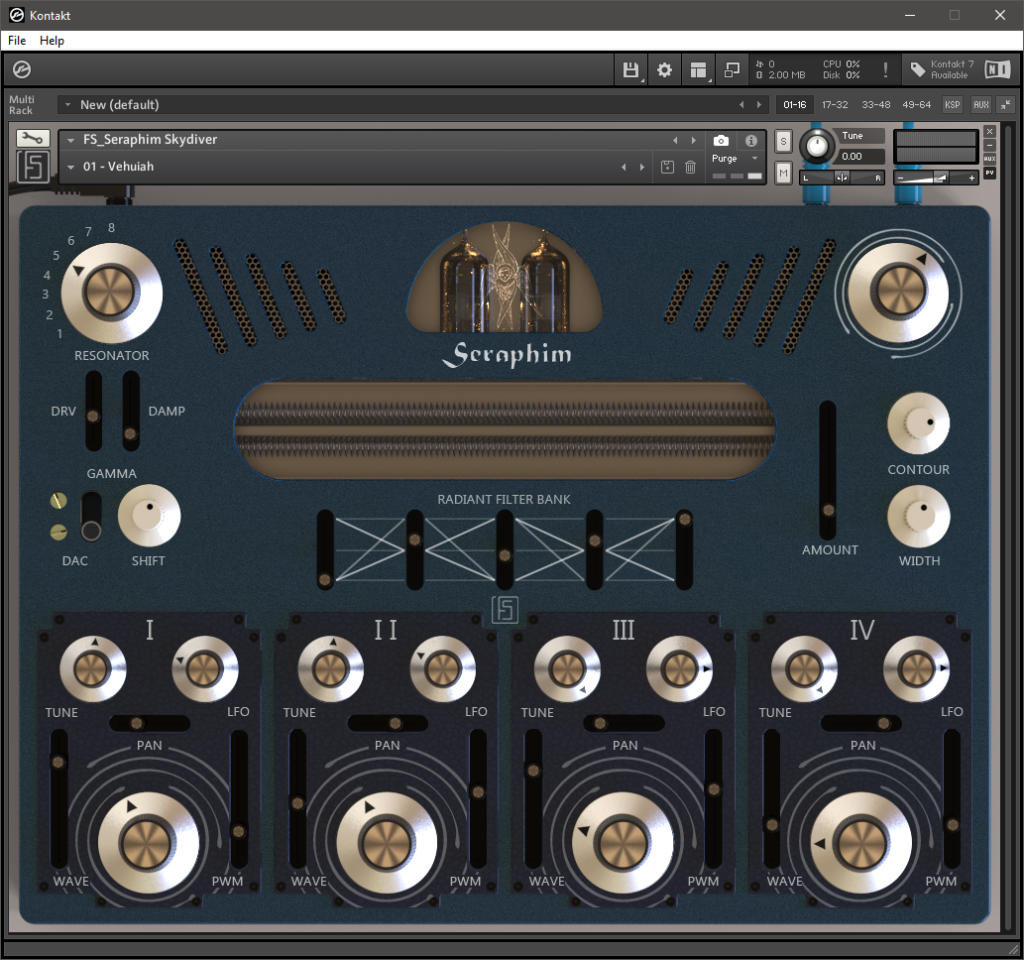Go to the next instrument with the right arrow
Screen dimensions: 1024x960
point(694,140)
